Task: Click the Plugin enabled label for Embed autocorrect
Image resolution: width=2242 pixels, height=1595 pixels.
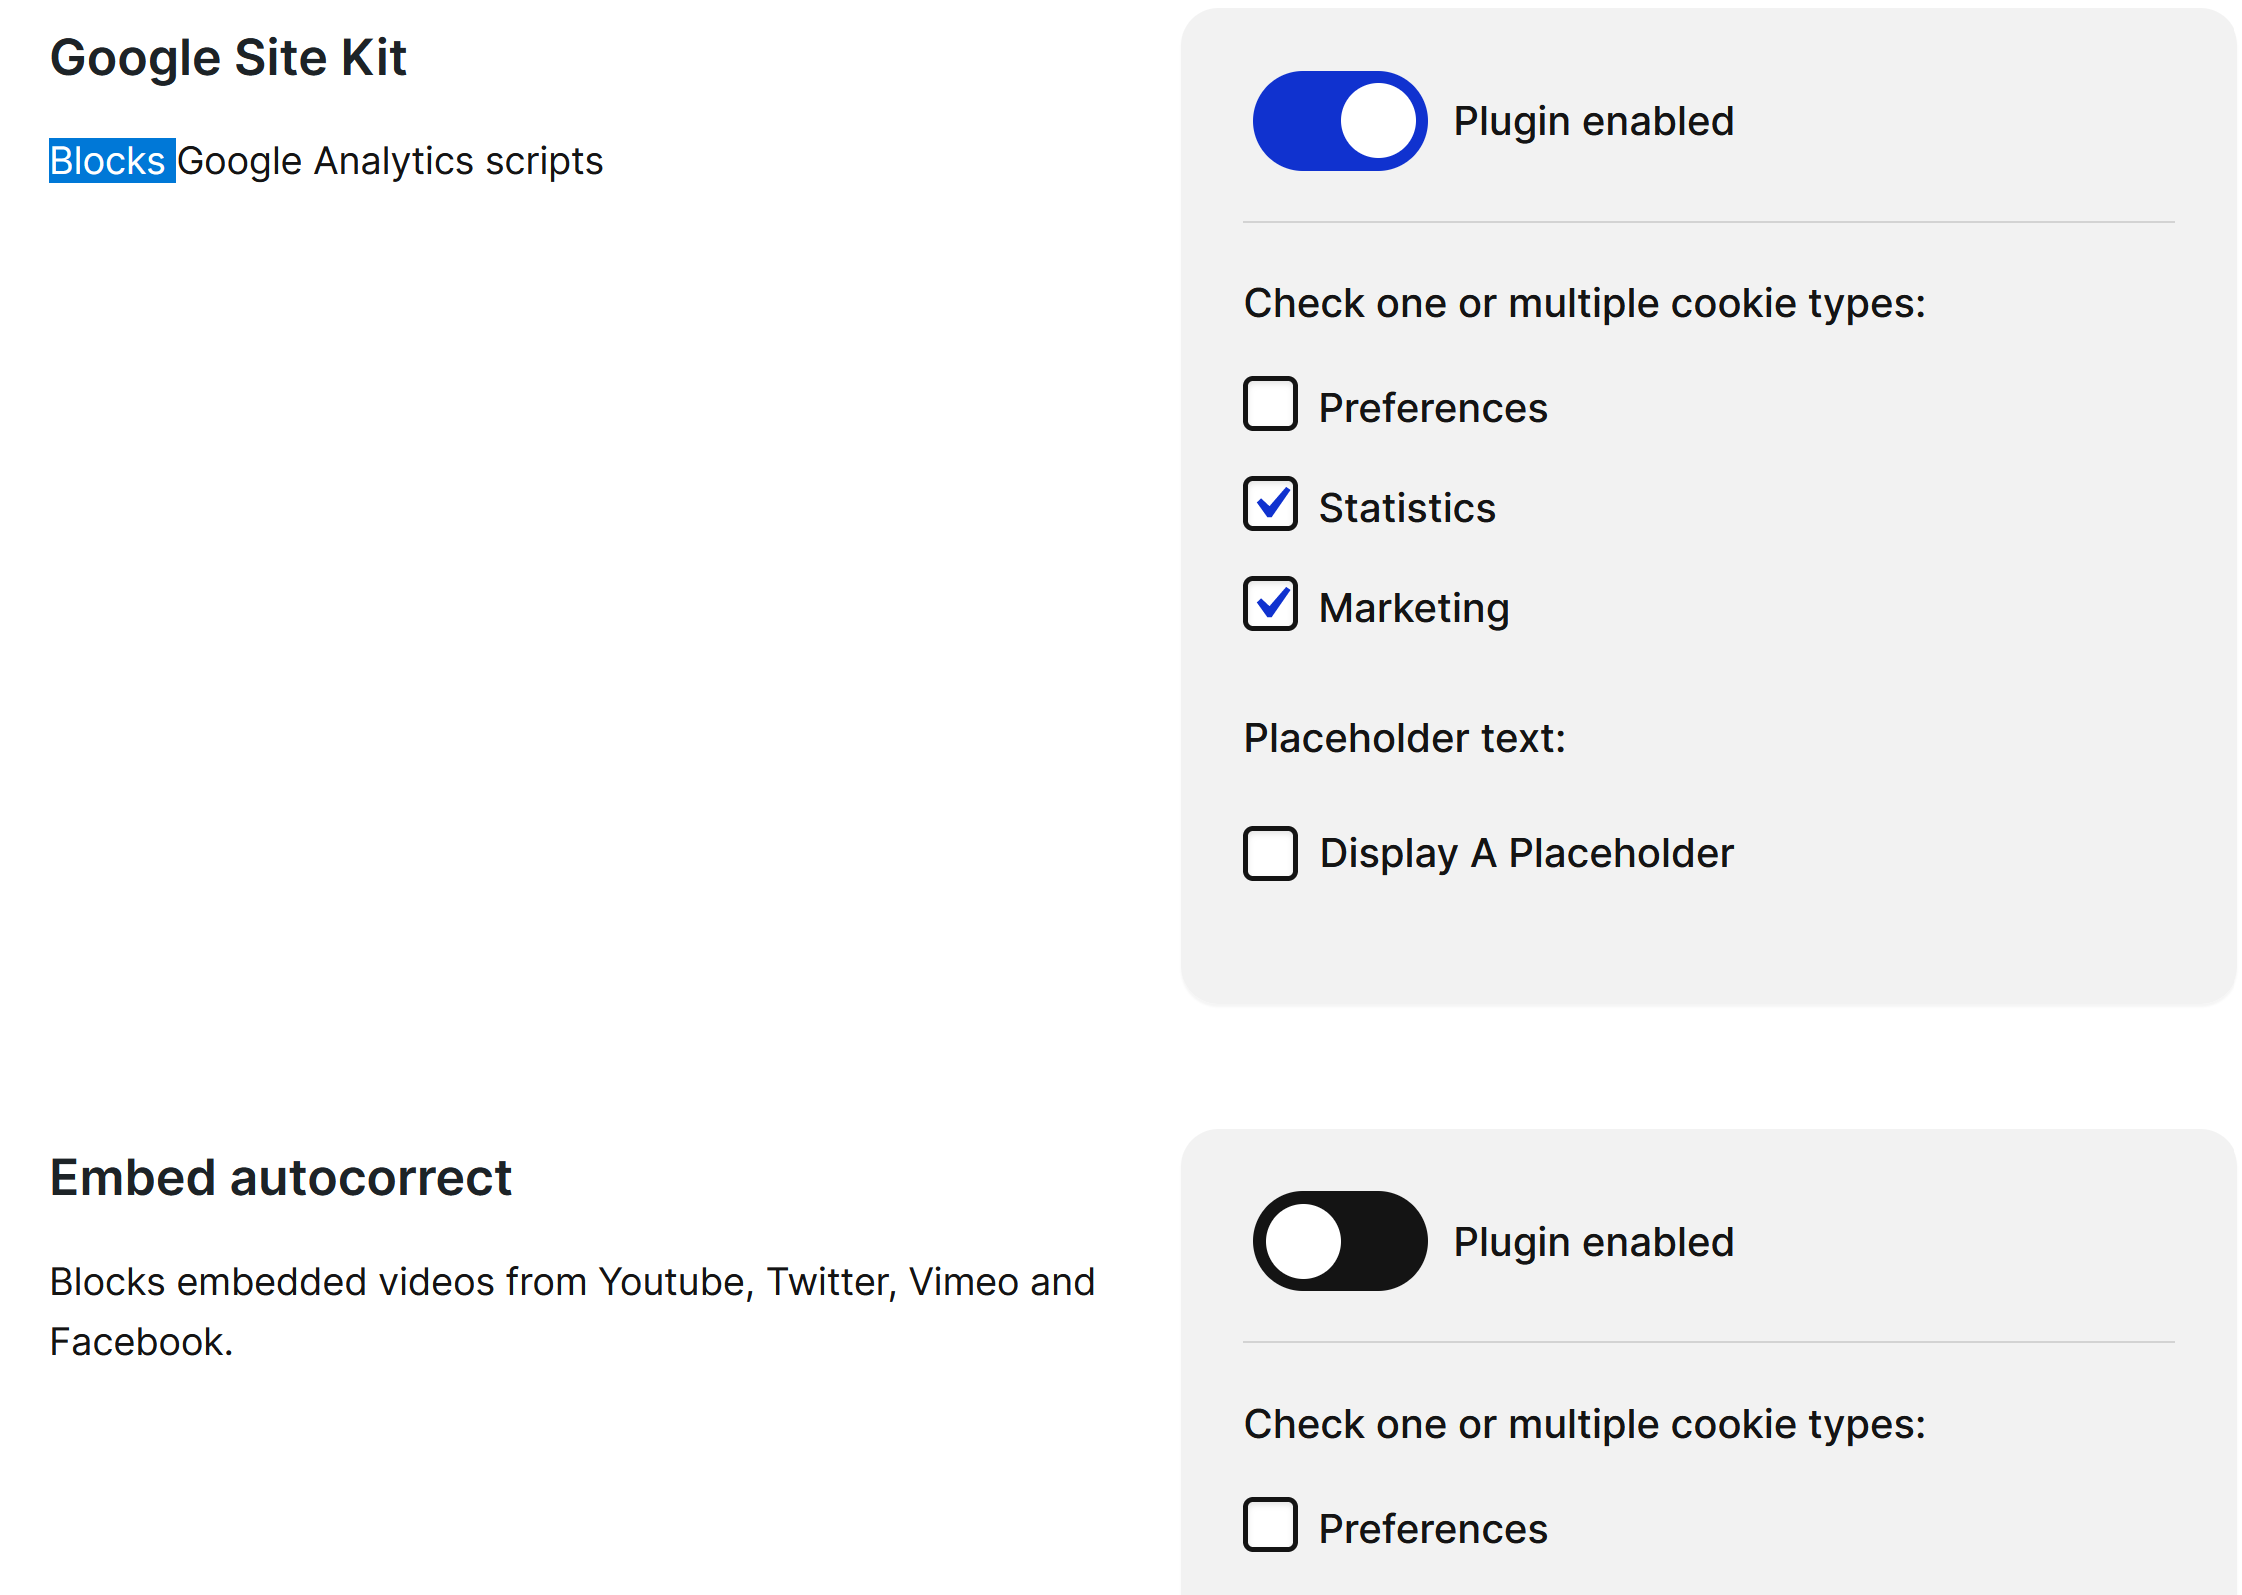Action: [x=1593, y=1242]
